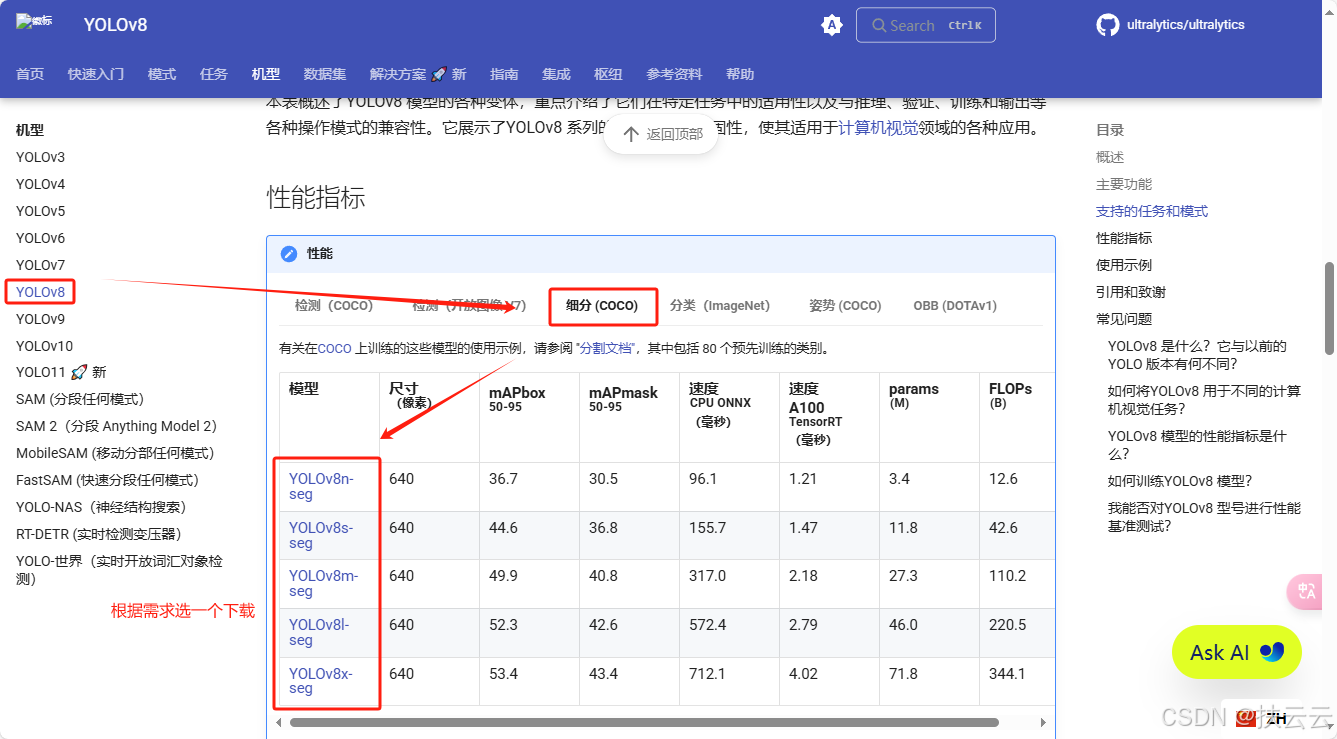This screenshot has width=1337, height=739.
Task: Switch to 分类 (ImageNet) tab
Action: (720, 305)
